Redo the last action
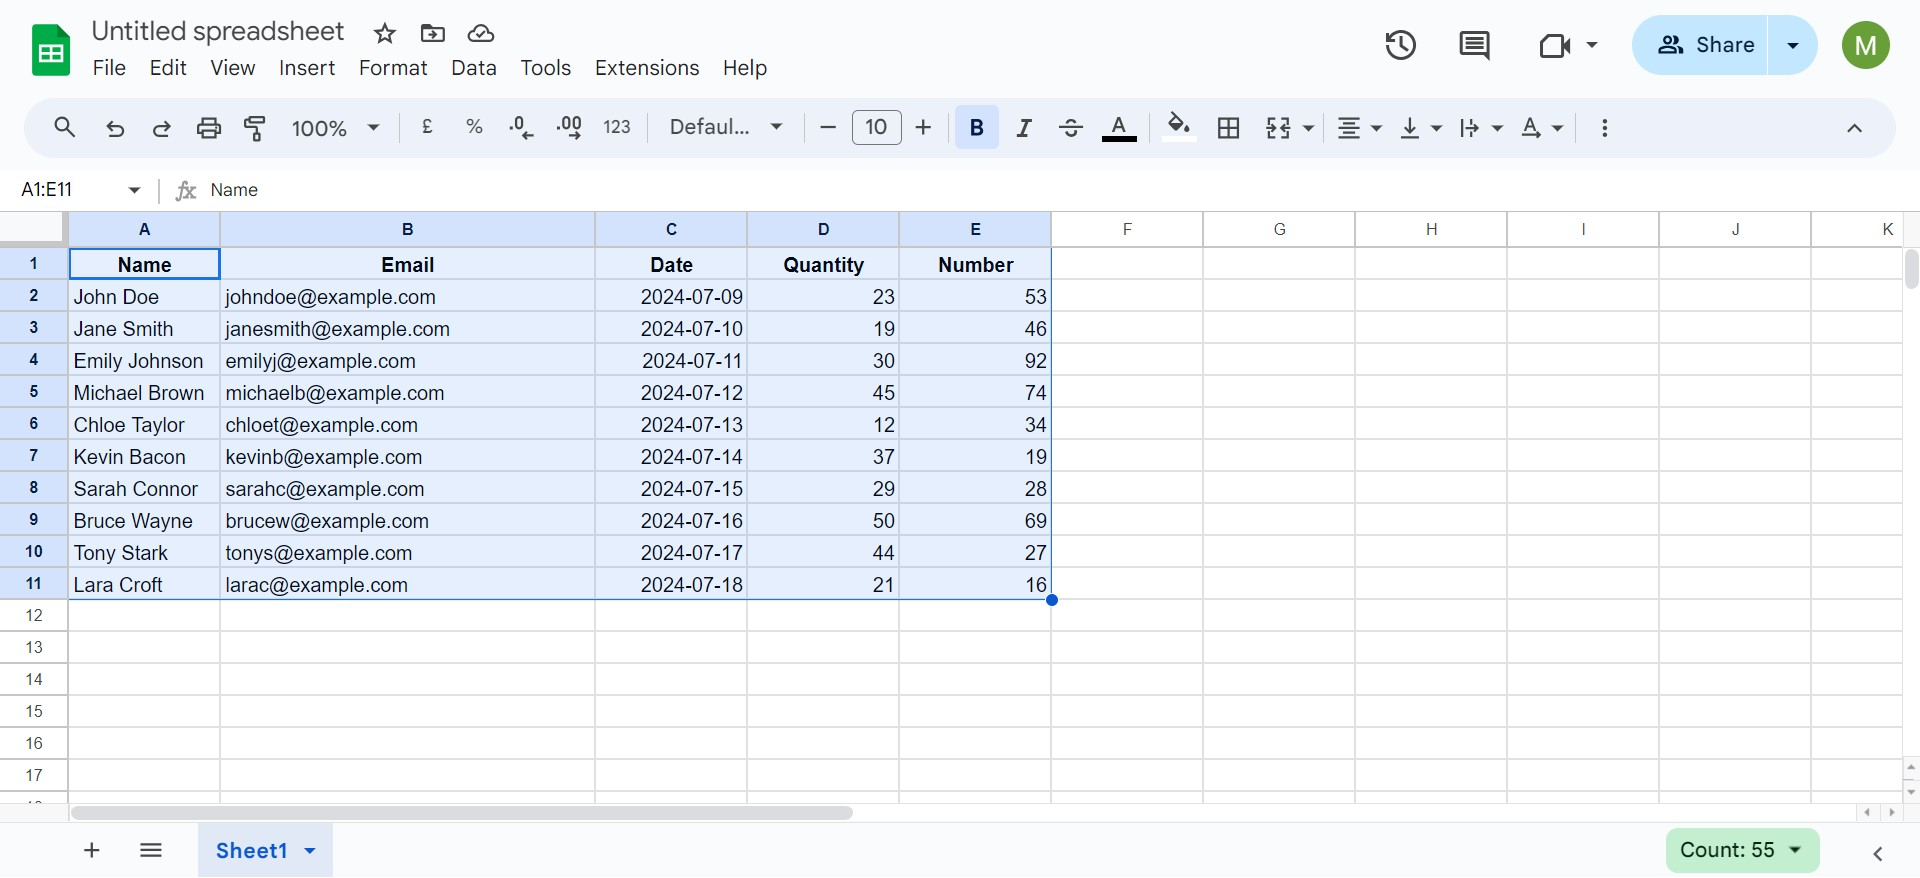The image size is (1920, 878). click(161, 128)
